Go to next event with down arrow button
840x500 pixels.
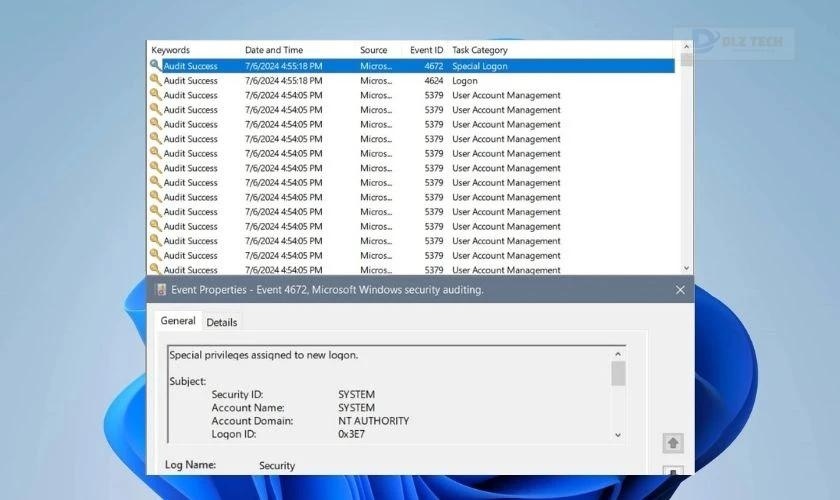(x=673, y=472)
